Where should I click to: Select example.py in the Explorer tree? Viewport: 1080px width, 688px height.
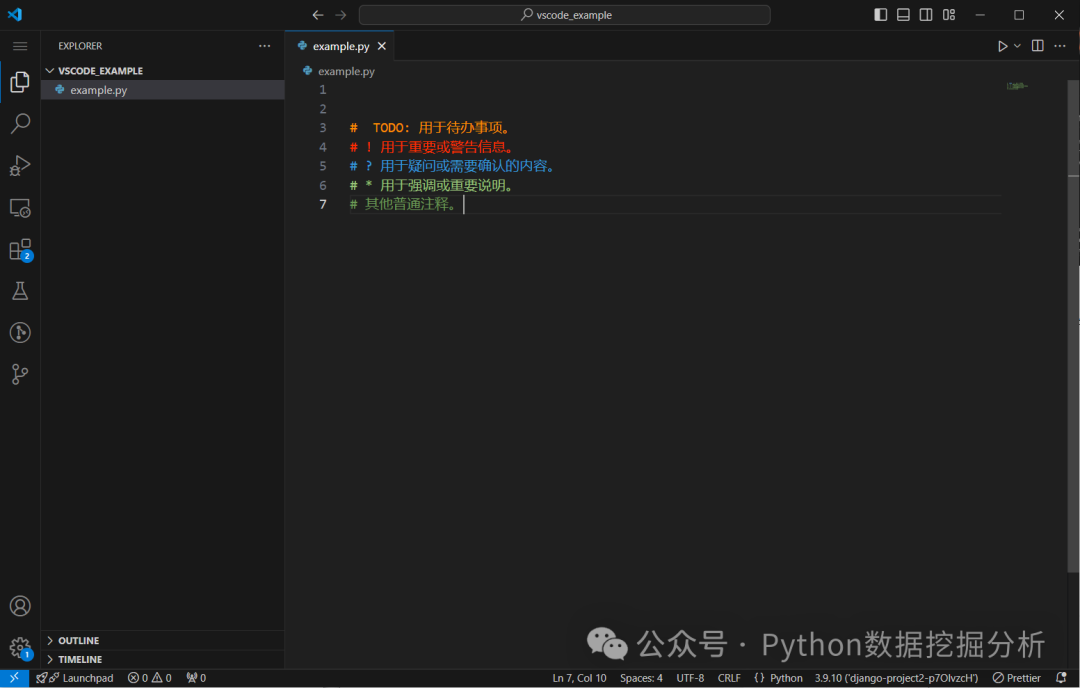pos(163,90)
